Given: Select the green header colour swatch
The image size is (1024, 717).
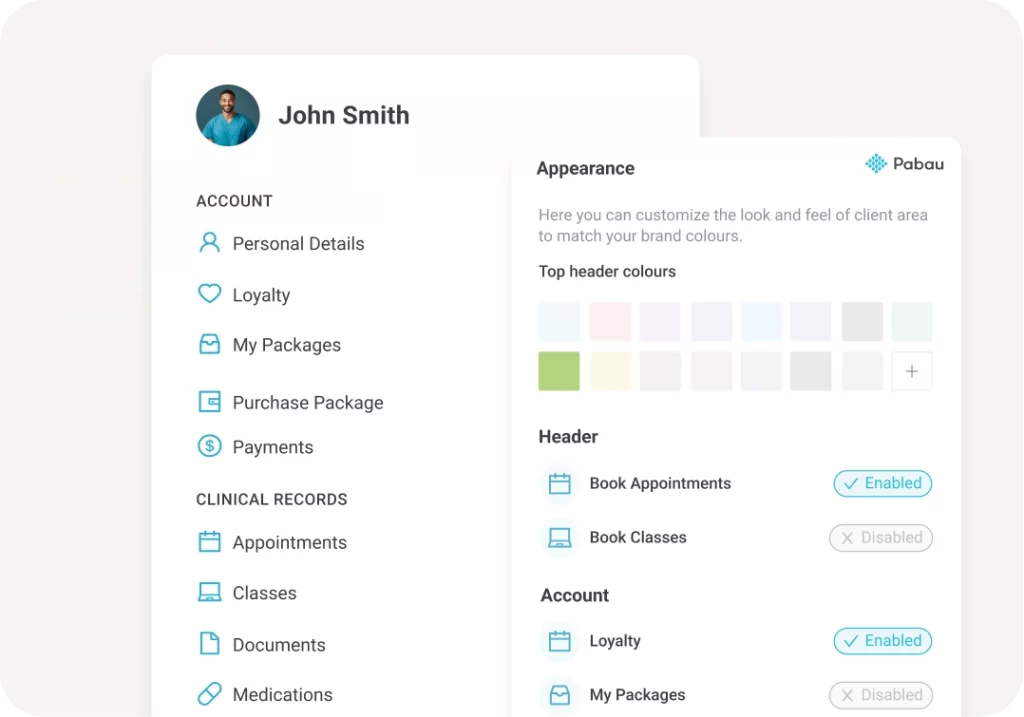Looking at the screenshot, I should point(559,371).
